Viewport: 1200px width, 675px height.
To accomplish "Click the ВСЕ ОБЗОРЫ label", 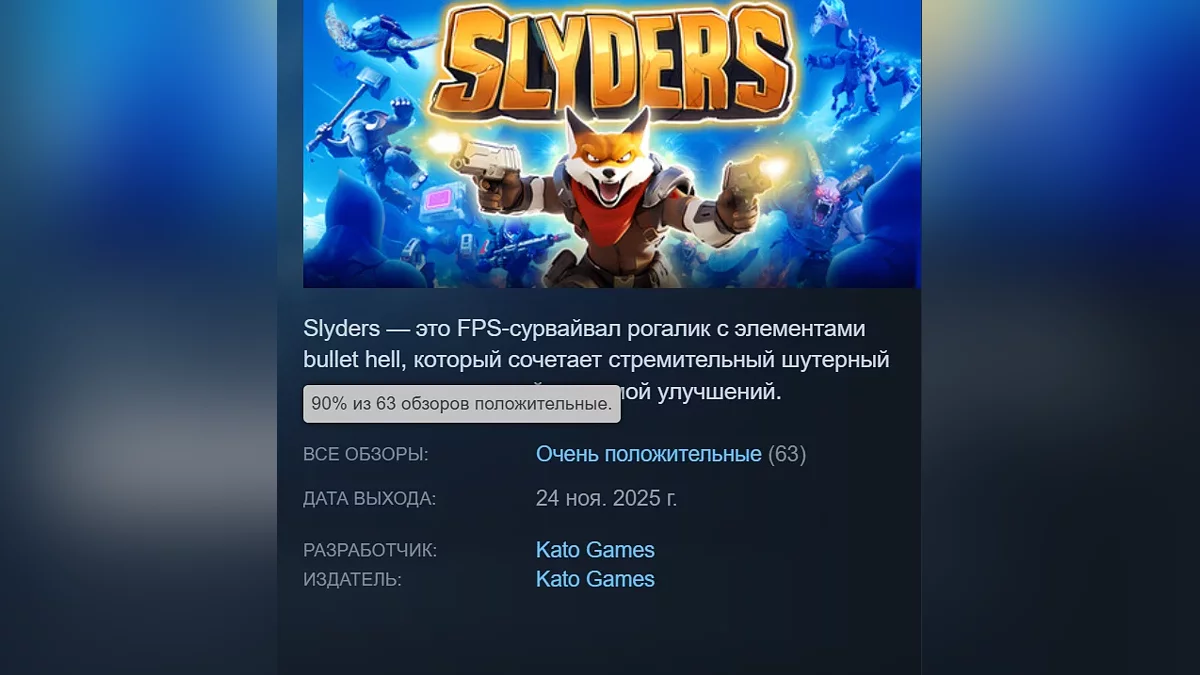I will [x=366, y=455].
